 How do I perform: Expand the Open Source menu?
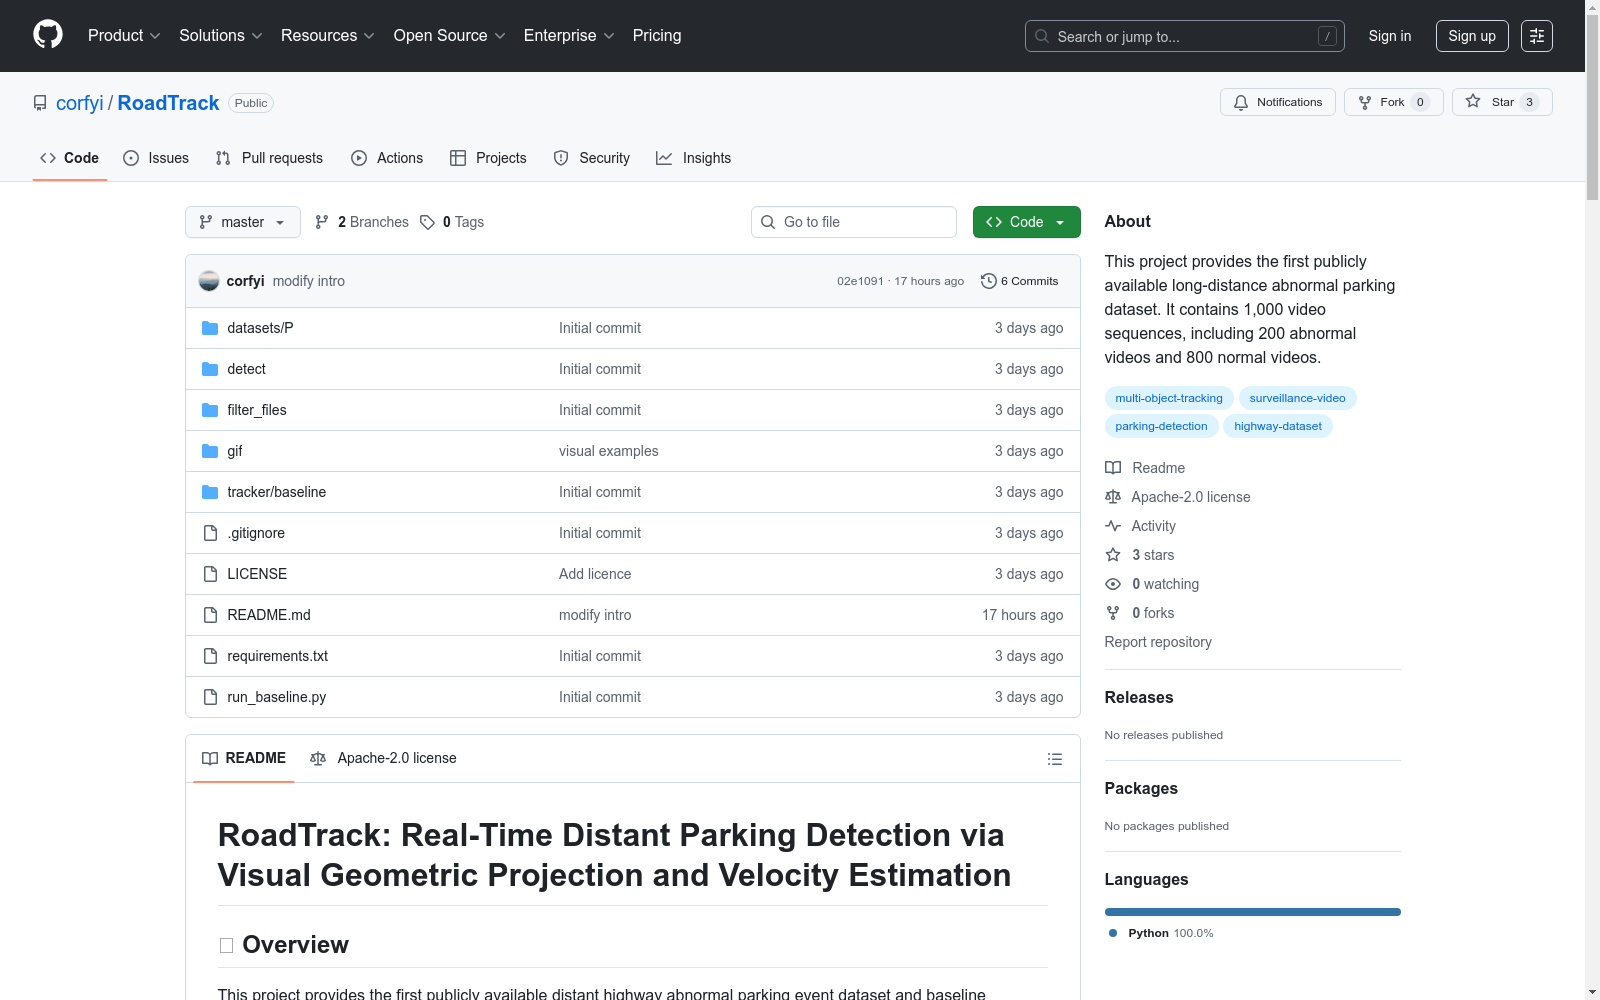click(450, 36)
